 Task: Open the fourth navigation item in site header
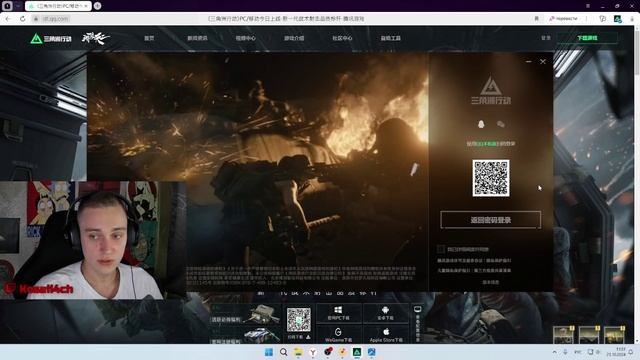point(294,38)
